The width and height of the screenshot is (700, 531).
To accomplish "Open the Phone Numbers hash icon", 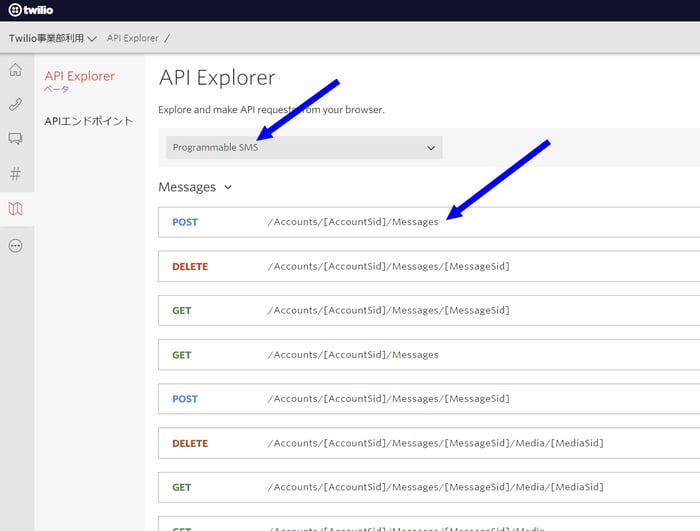I will [16, 174].
